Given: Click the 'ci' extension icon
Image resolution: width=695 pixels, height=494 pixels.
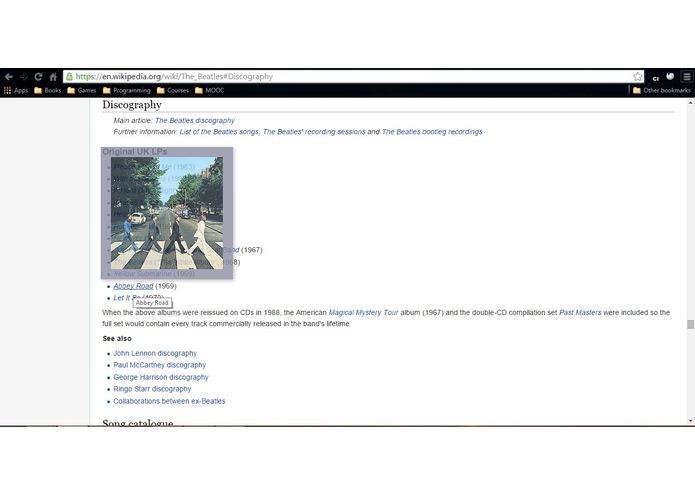Looking at the screenshot, I should point(656,78).
